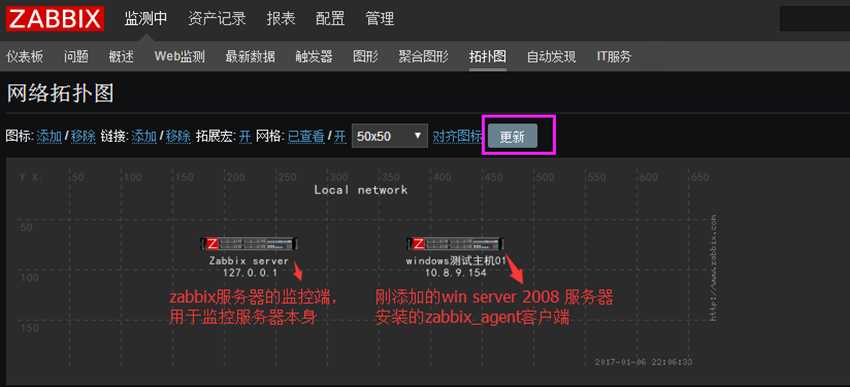This screenshot has height=387, width=850.
Task: Click the 更新 button
Action: 512,136
